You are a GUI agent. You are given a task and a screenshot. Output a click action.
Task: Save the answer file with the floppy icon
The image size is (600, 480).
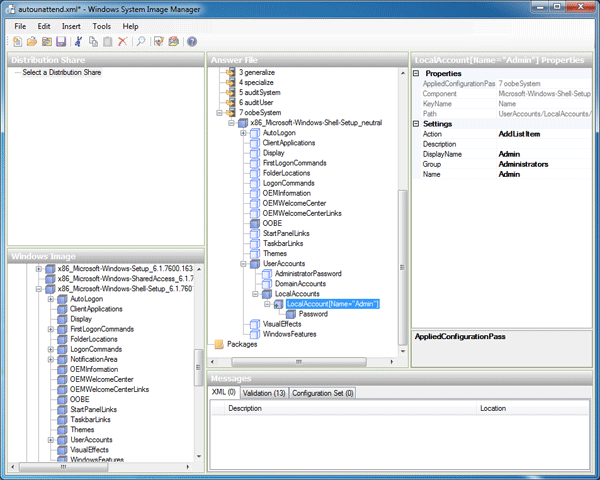(x=60, y=42)
